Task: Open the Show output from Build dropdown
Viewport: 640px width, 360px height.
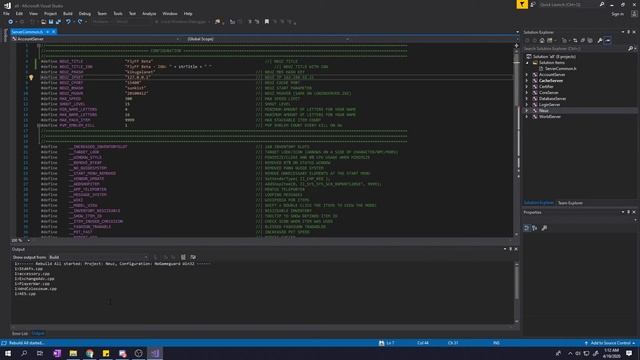Action: 98,257
